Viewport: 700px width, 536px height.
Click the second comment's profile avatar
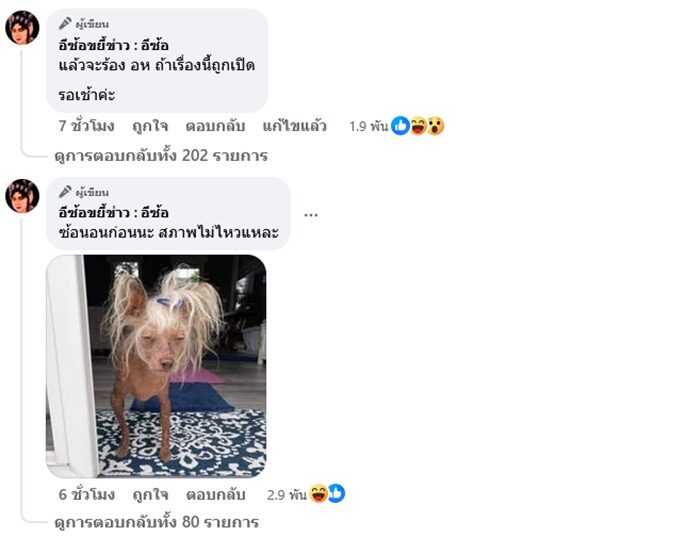coord(22,196)
